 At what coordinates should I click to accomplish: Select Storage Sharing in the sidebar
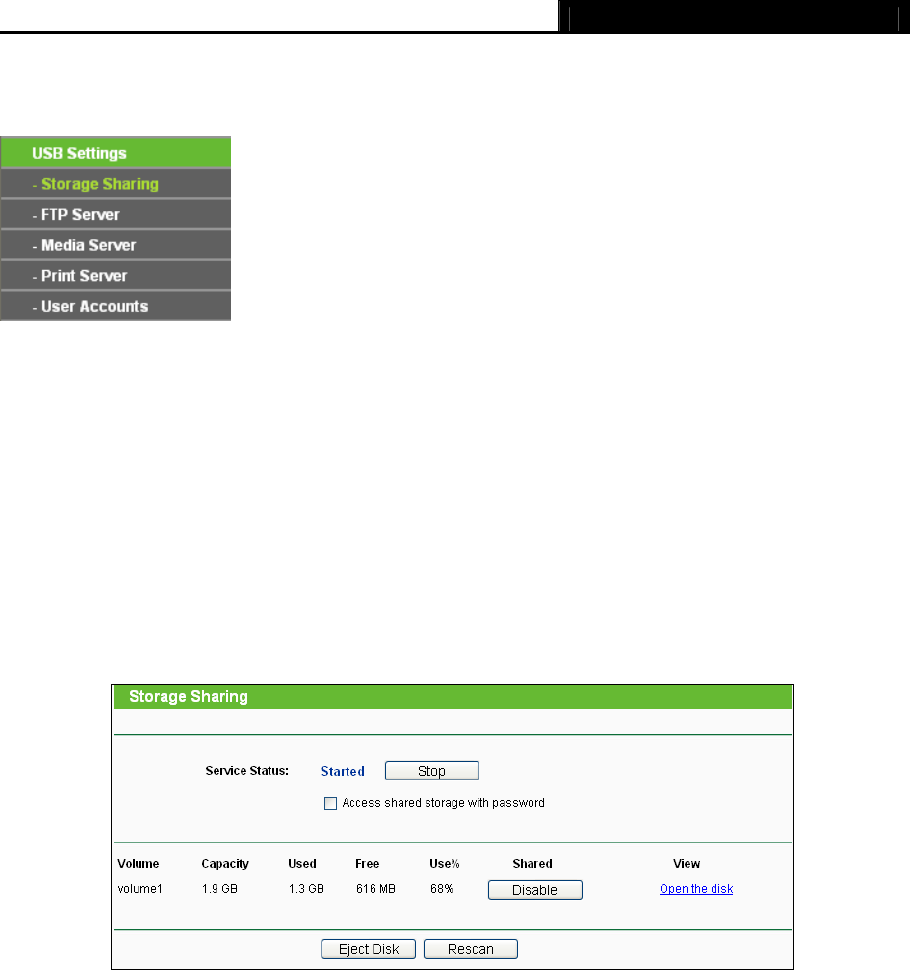(115, 184)
